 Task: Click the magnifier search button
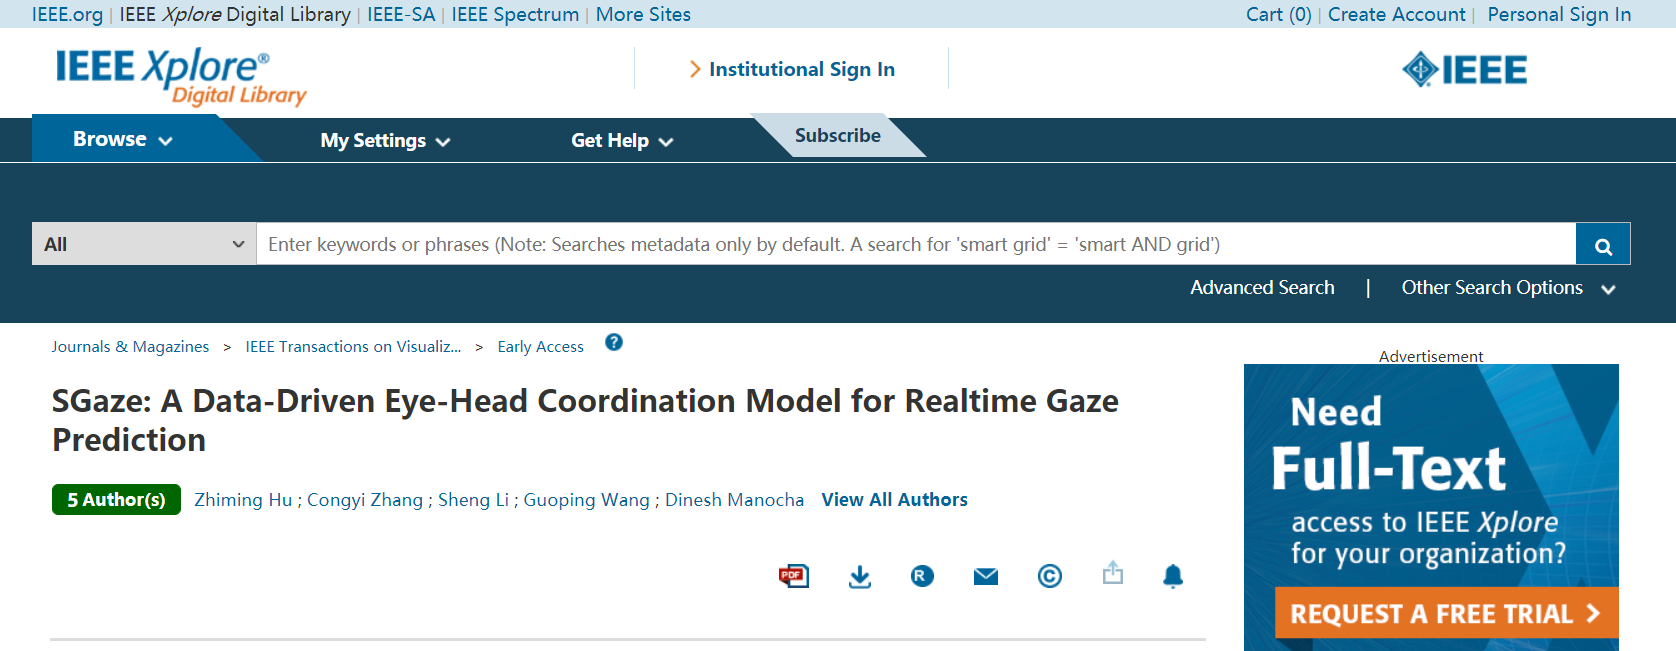1603,245
